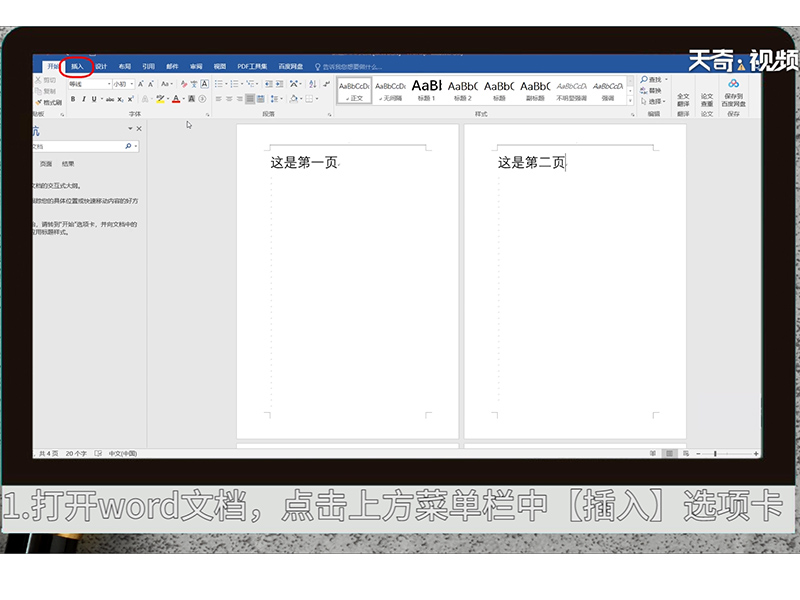Screen dimensions: 800x600
Task: Open the Font Color swatch
Action: point(176,98)
